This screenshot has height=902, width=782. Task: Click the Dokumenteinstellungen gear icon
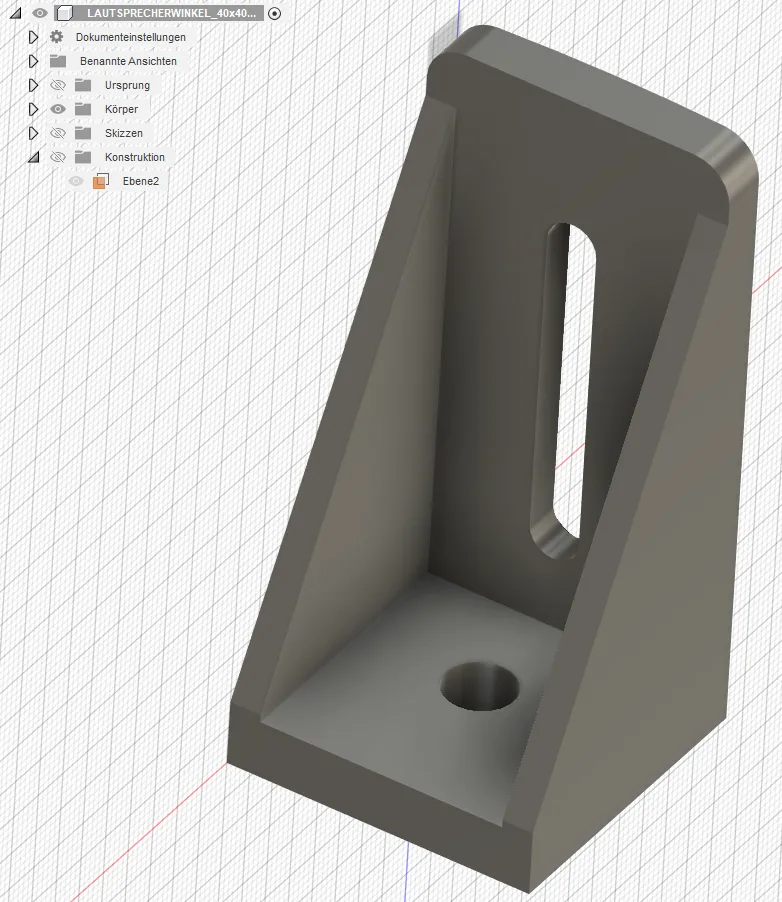click(56, 37)
